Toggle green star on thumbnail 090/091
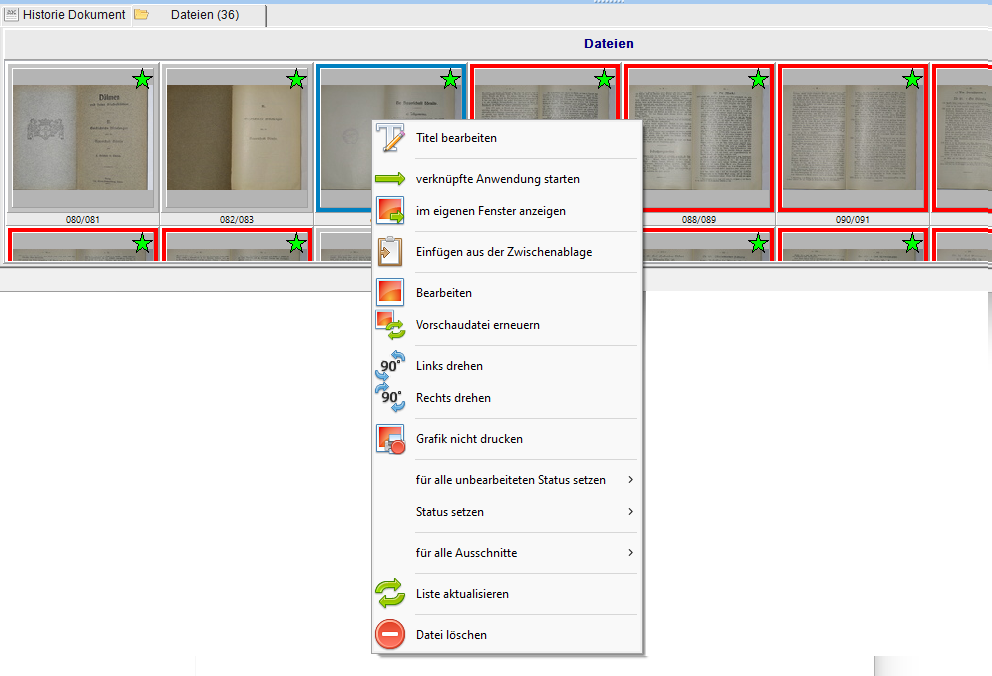Viewport: 992px width, 676px height. [x=912, y=79]
